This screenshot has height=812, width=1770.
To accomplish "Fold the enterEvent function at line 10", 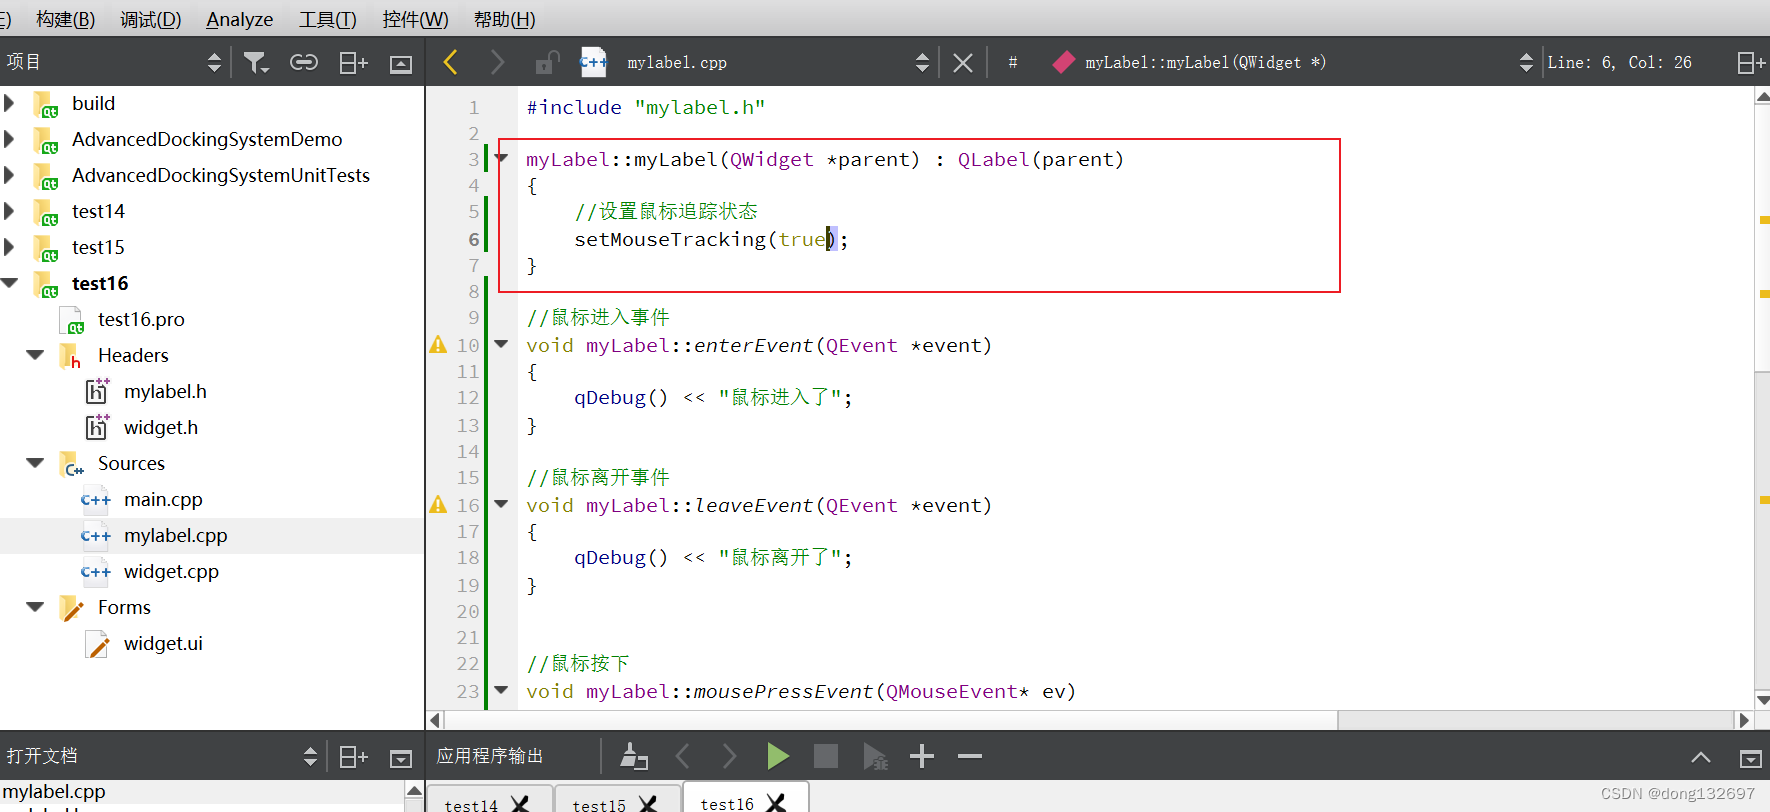I will tap(502, 344).
